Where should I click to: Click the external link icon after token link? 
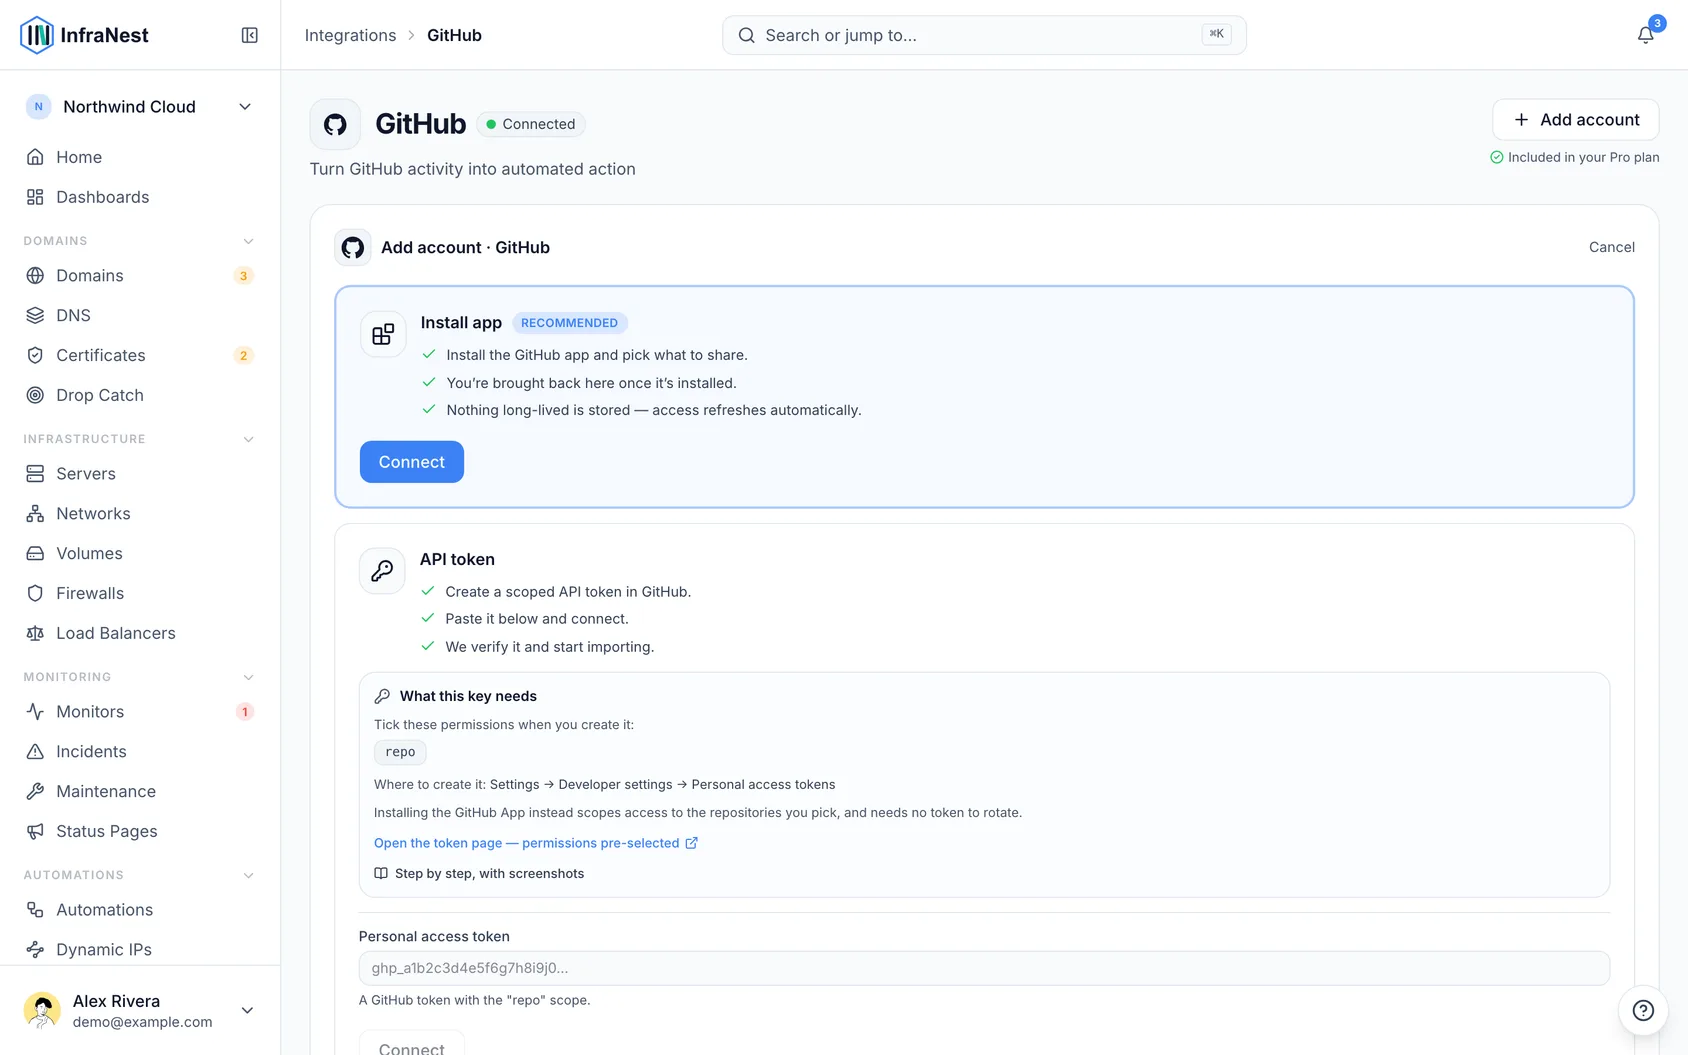[x=691, y=843]
